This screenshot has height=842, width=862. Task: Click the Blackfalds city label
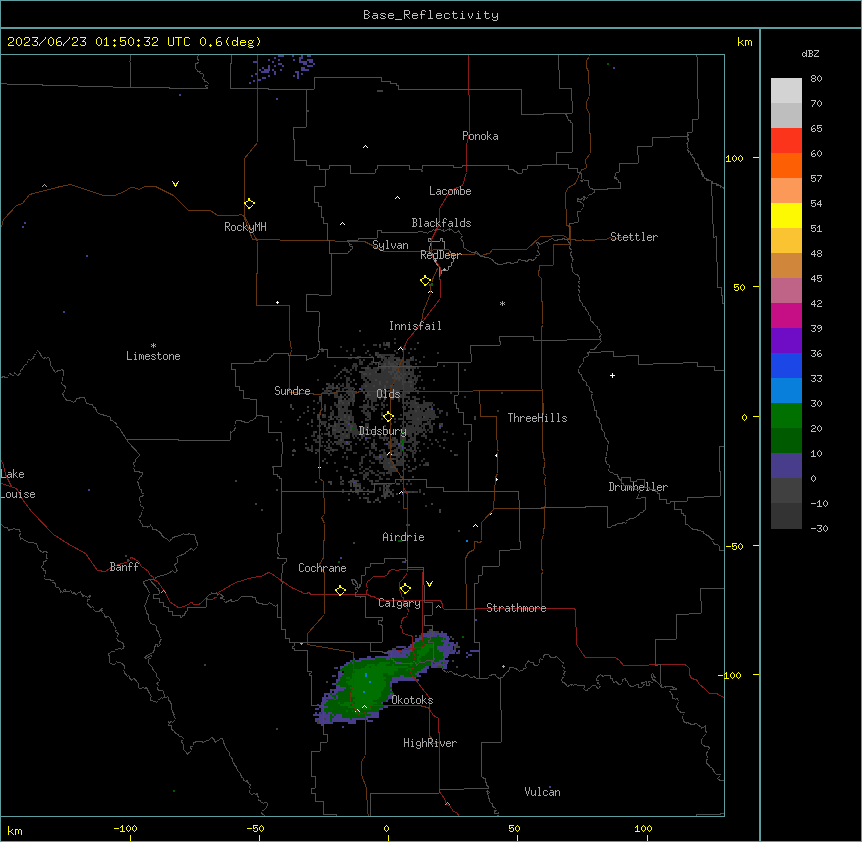tap(441, 223)
